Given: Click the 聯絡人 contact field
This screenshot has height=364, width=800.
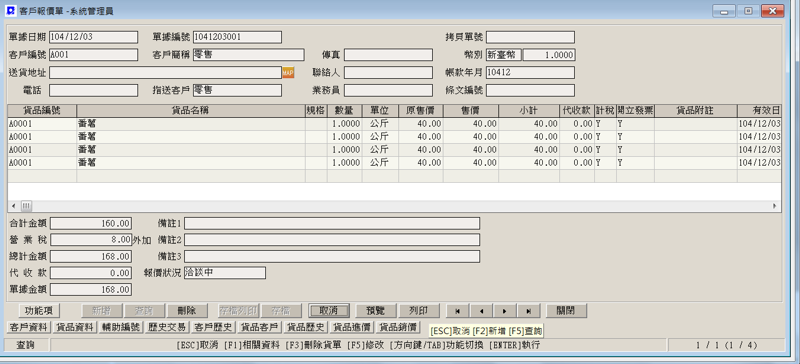Looking at the screenshot, I should click(388, 72).
